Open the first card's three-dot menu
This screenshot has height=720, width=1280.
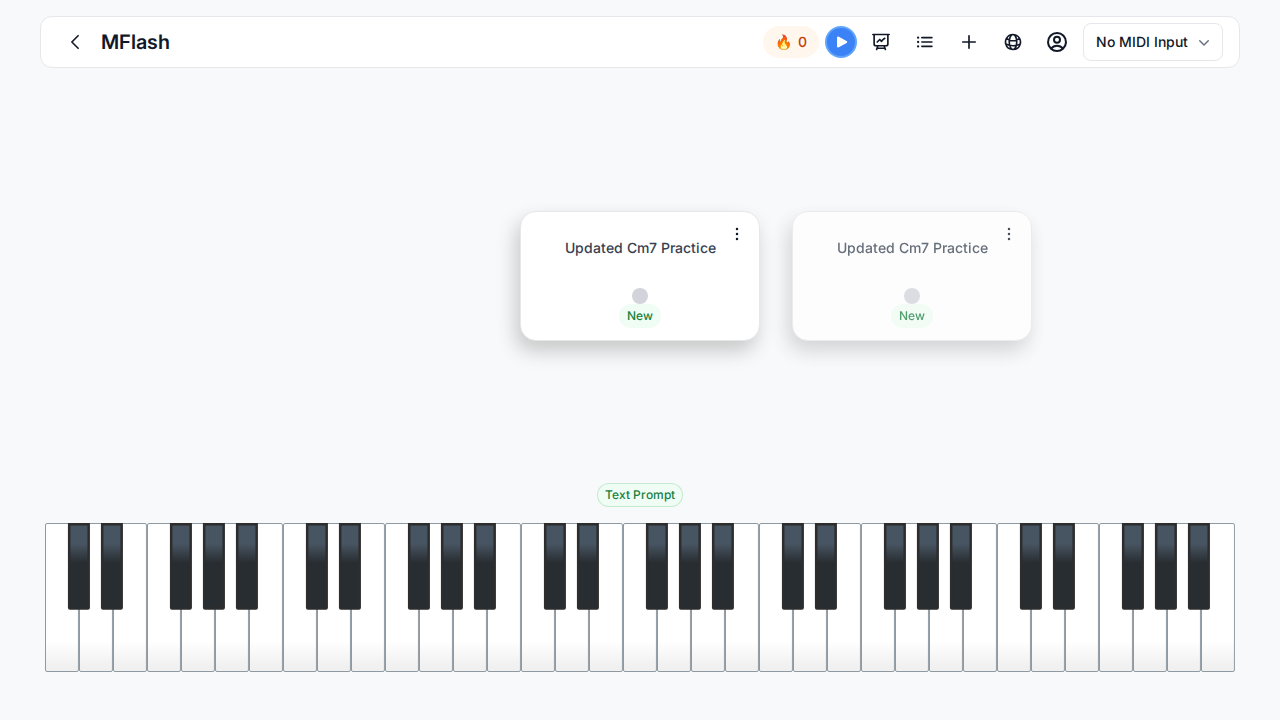(x=737, y=234)
